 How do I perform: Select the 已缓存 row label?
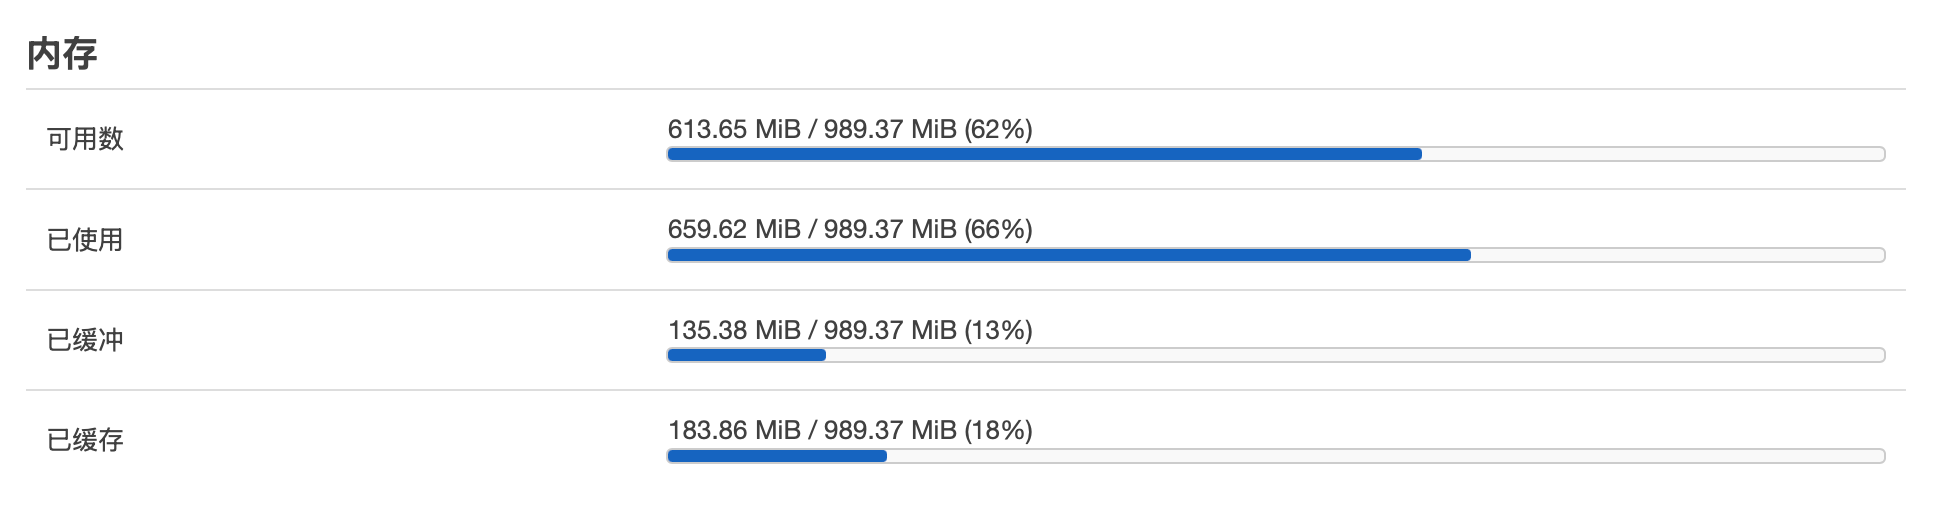(85, 440)
